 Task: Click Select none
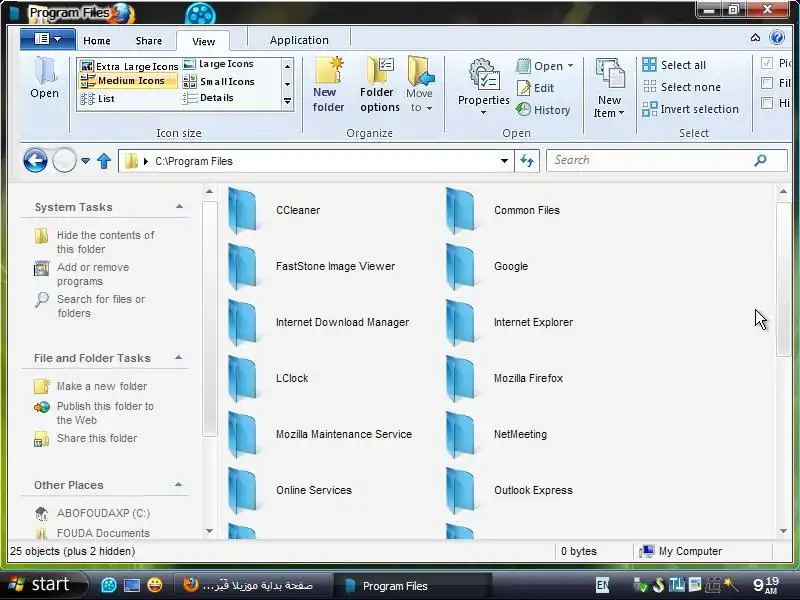682,87
